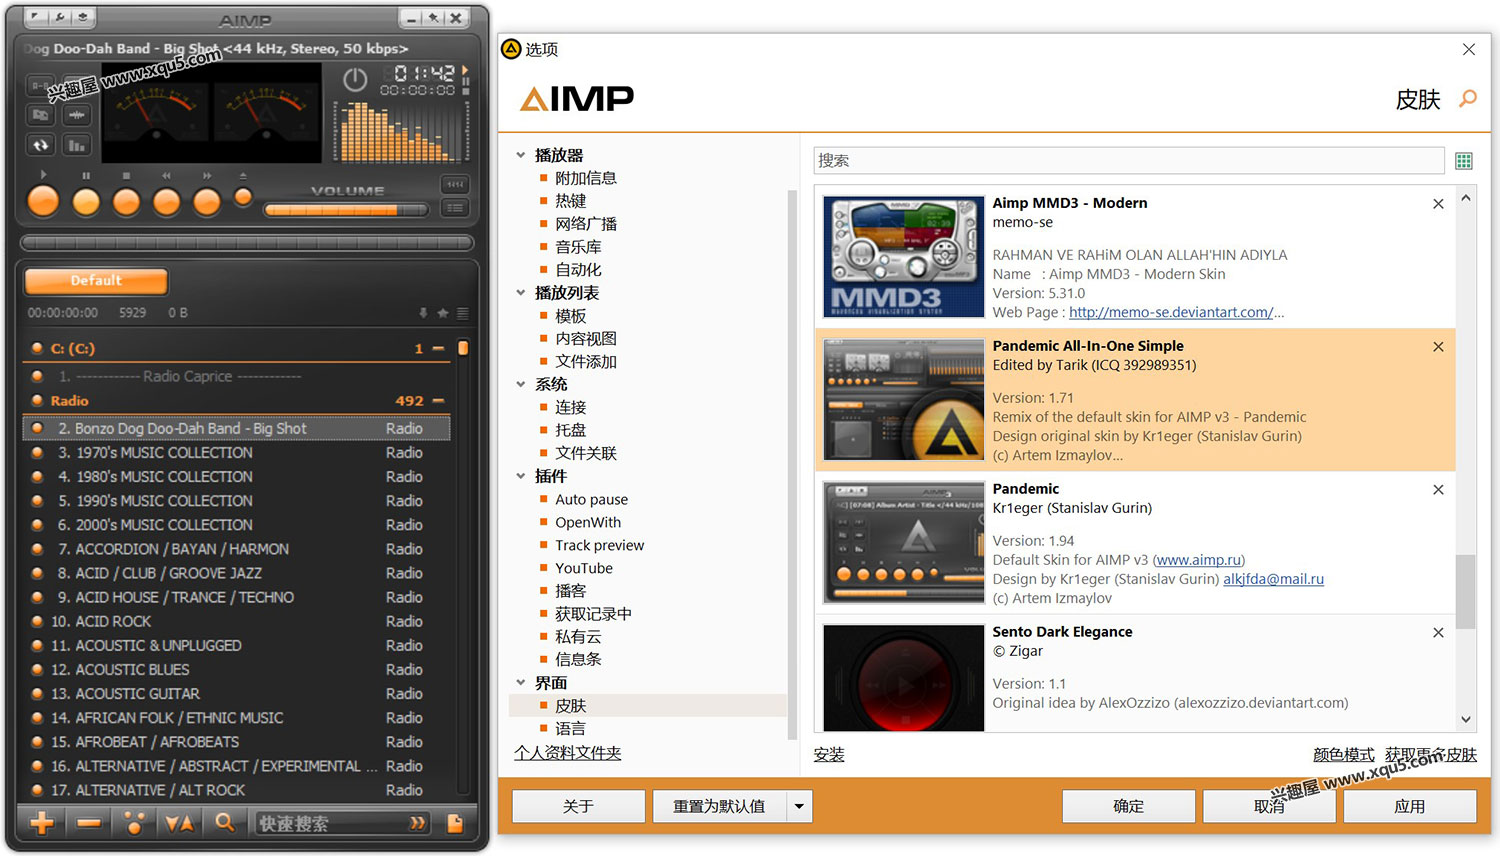Click the wrench settings icon in the player
Viewport: 1500px width, 856px height.
coord(60,16)
